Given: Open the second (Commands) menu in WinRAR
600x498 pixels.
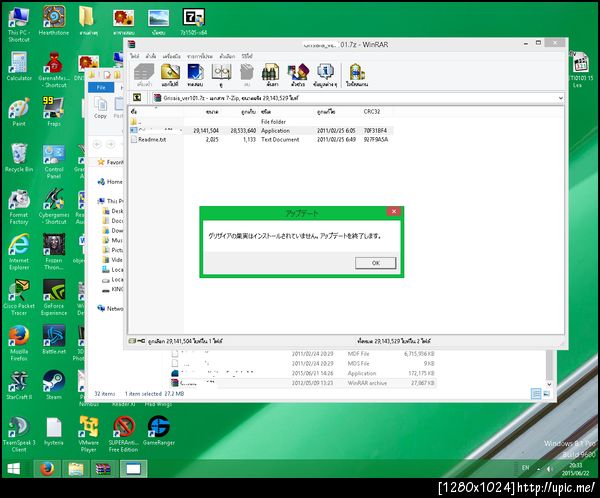Looking at the screenshot, I should (151, 56).
